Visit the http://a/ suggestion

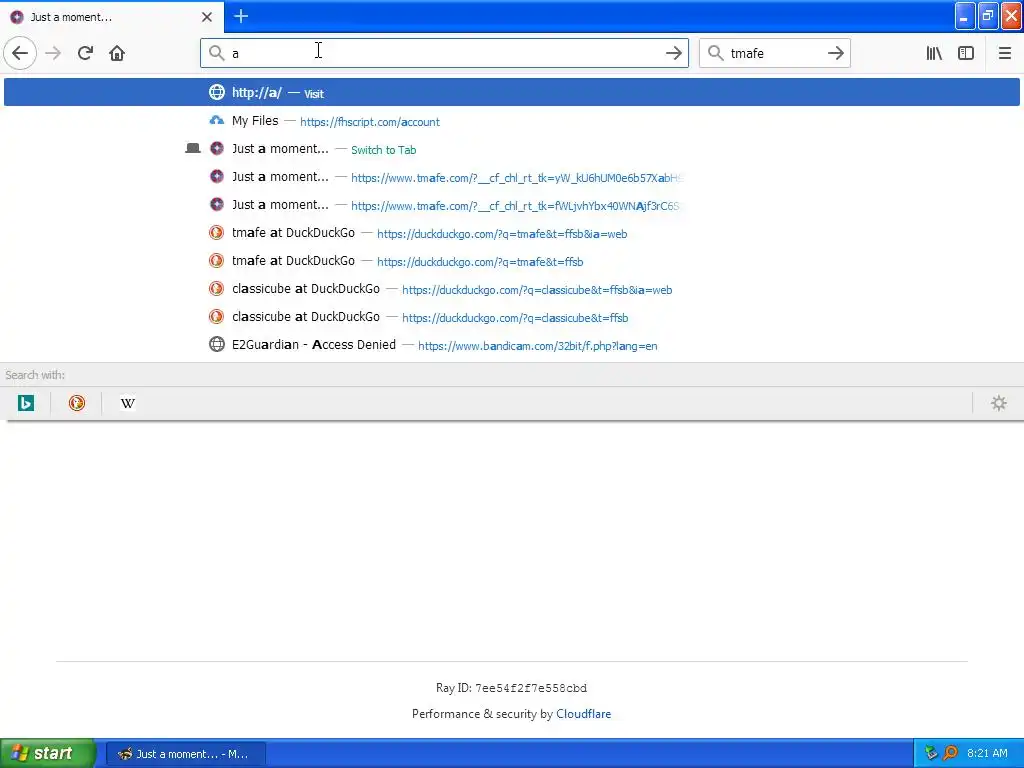click(512, 92)
